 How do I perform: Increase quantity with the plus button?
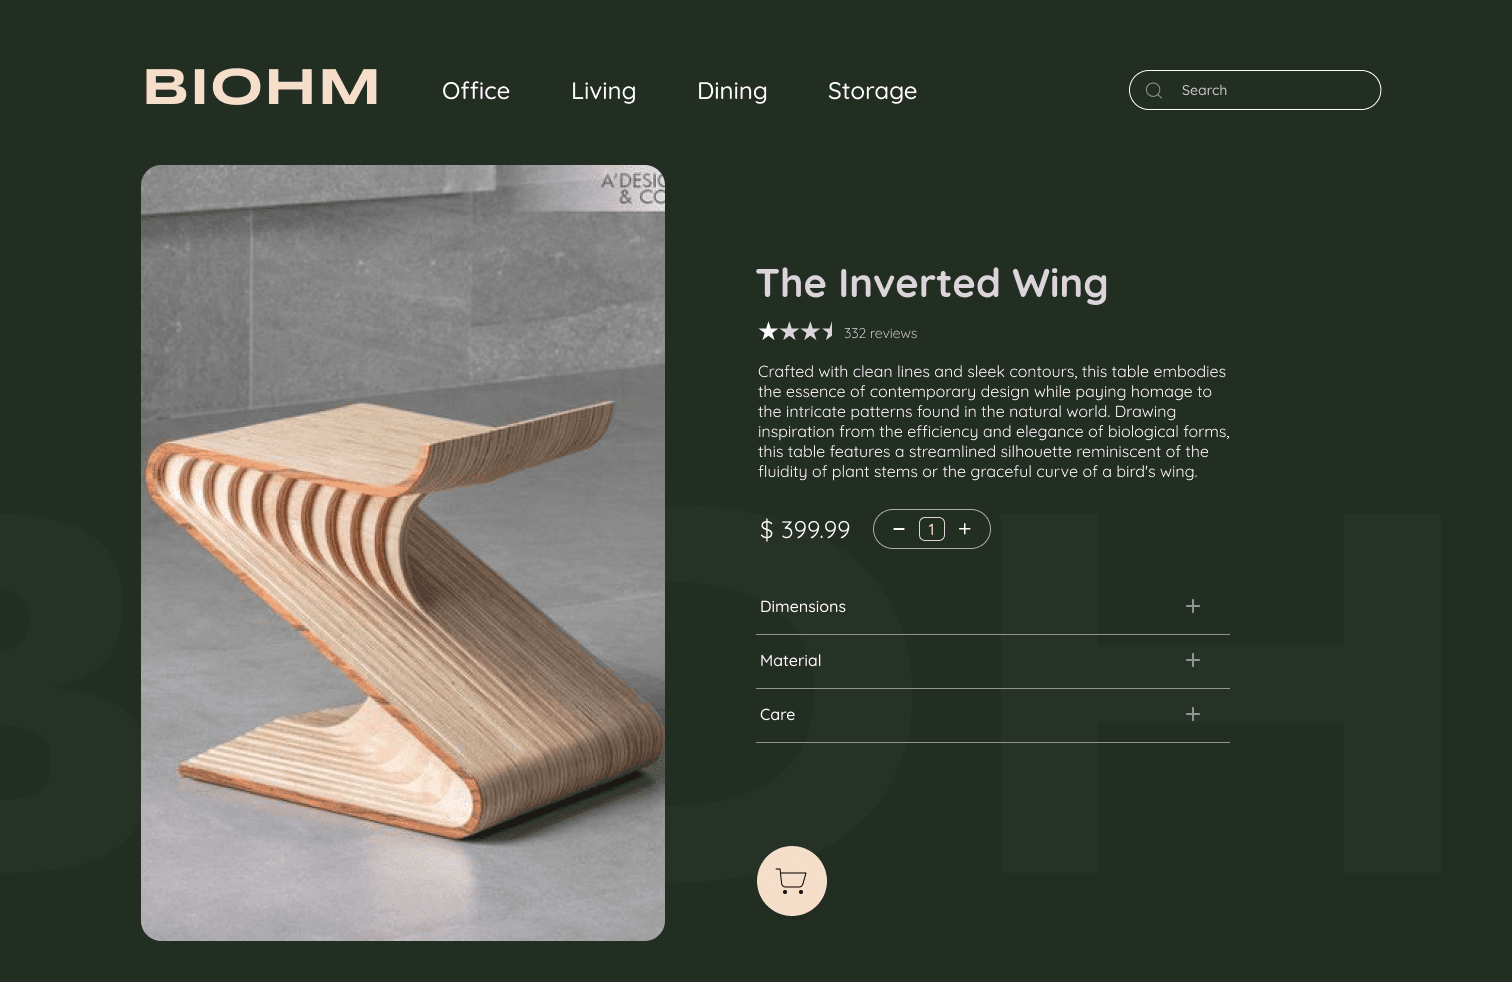click(x=965, y=529)
